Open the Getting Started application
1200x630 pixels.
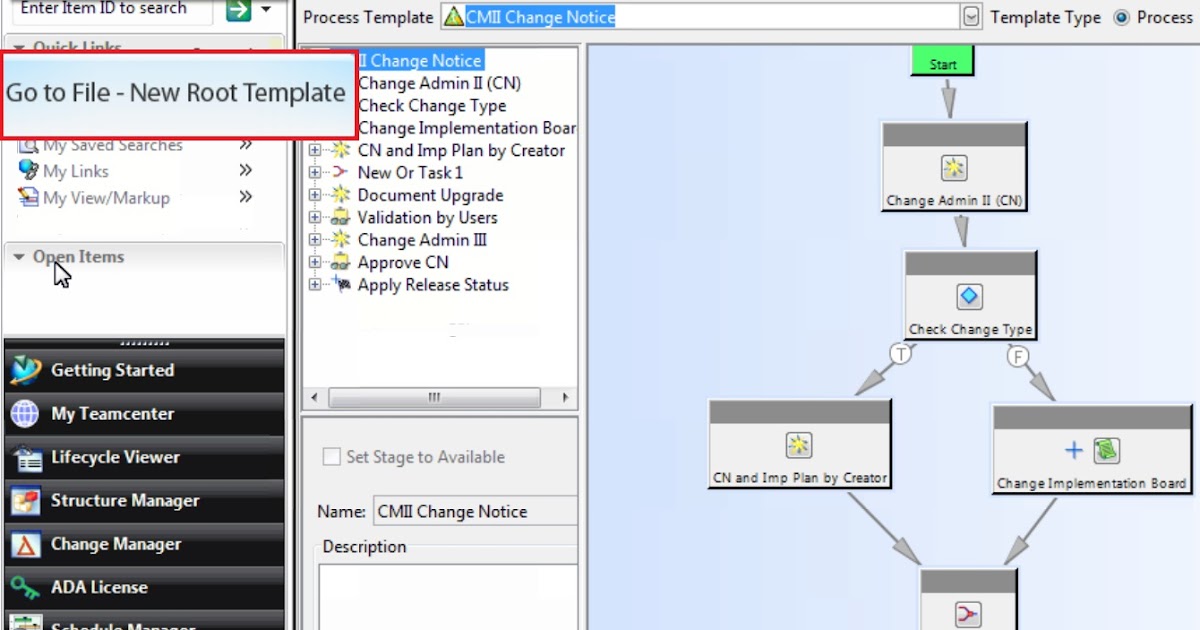pyautogui.click(x=144, y=370)
